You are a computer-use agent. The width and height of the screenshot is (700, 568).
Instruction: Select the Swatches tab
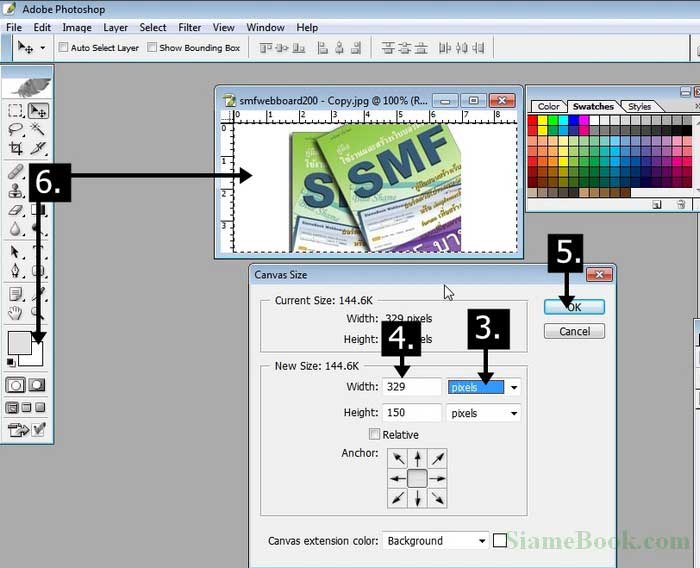tap(593, 106)
